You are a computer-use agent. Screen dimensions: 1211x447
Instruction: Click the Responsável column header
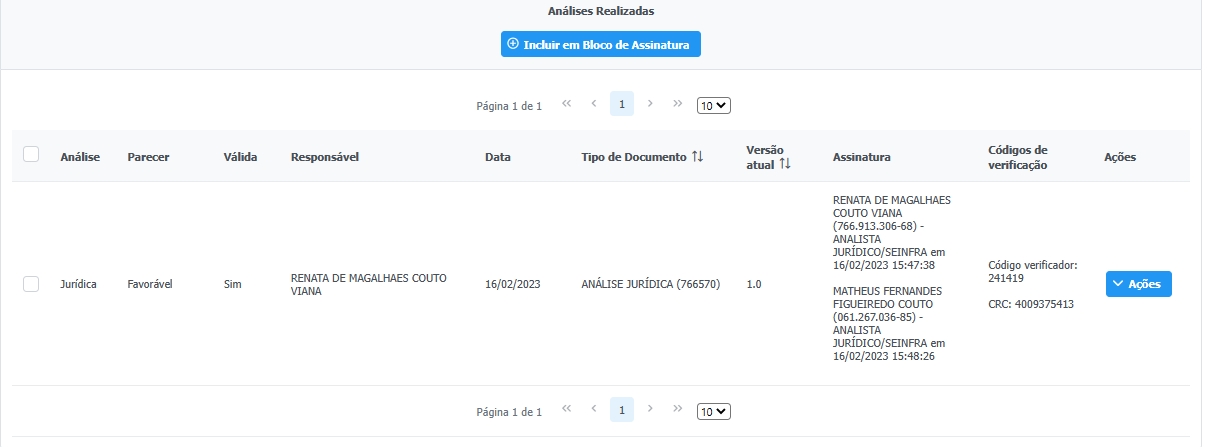[324, 157]
